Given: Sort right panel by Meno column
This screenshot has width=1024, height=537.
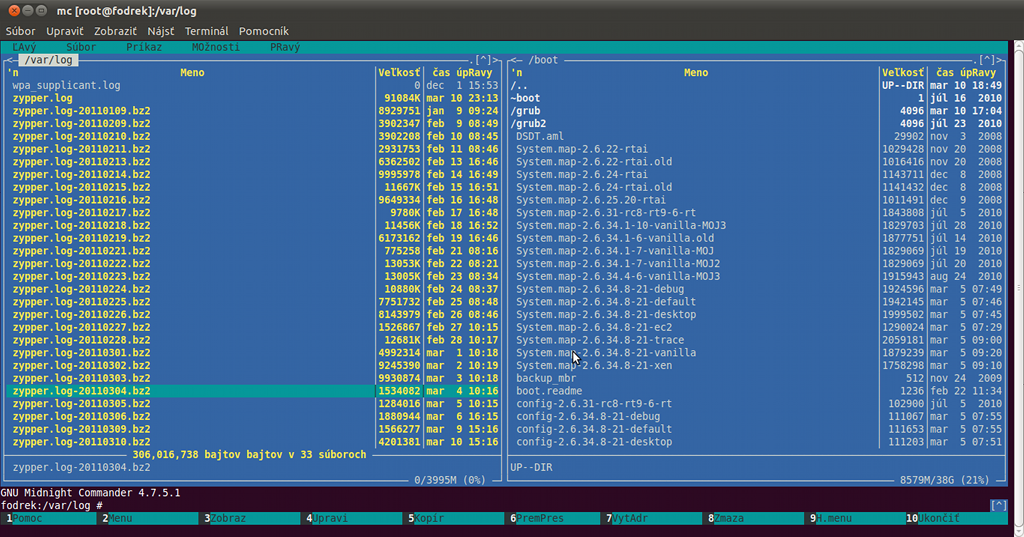Looking at the screenshot, I should tap(696, 73).
